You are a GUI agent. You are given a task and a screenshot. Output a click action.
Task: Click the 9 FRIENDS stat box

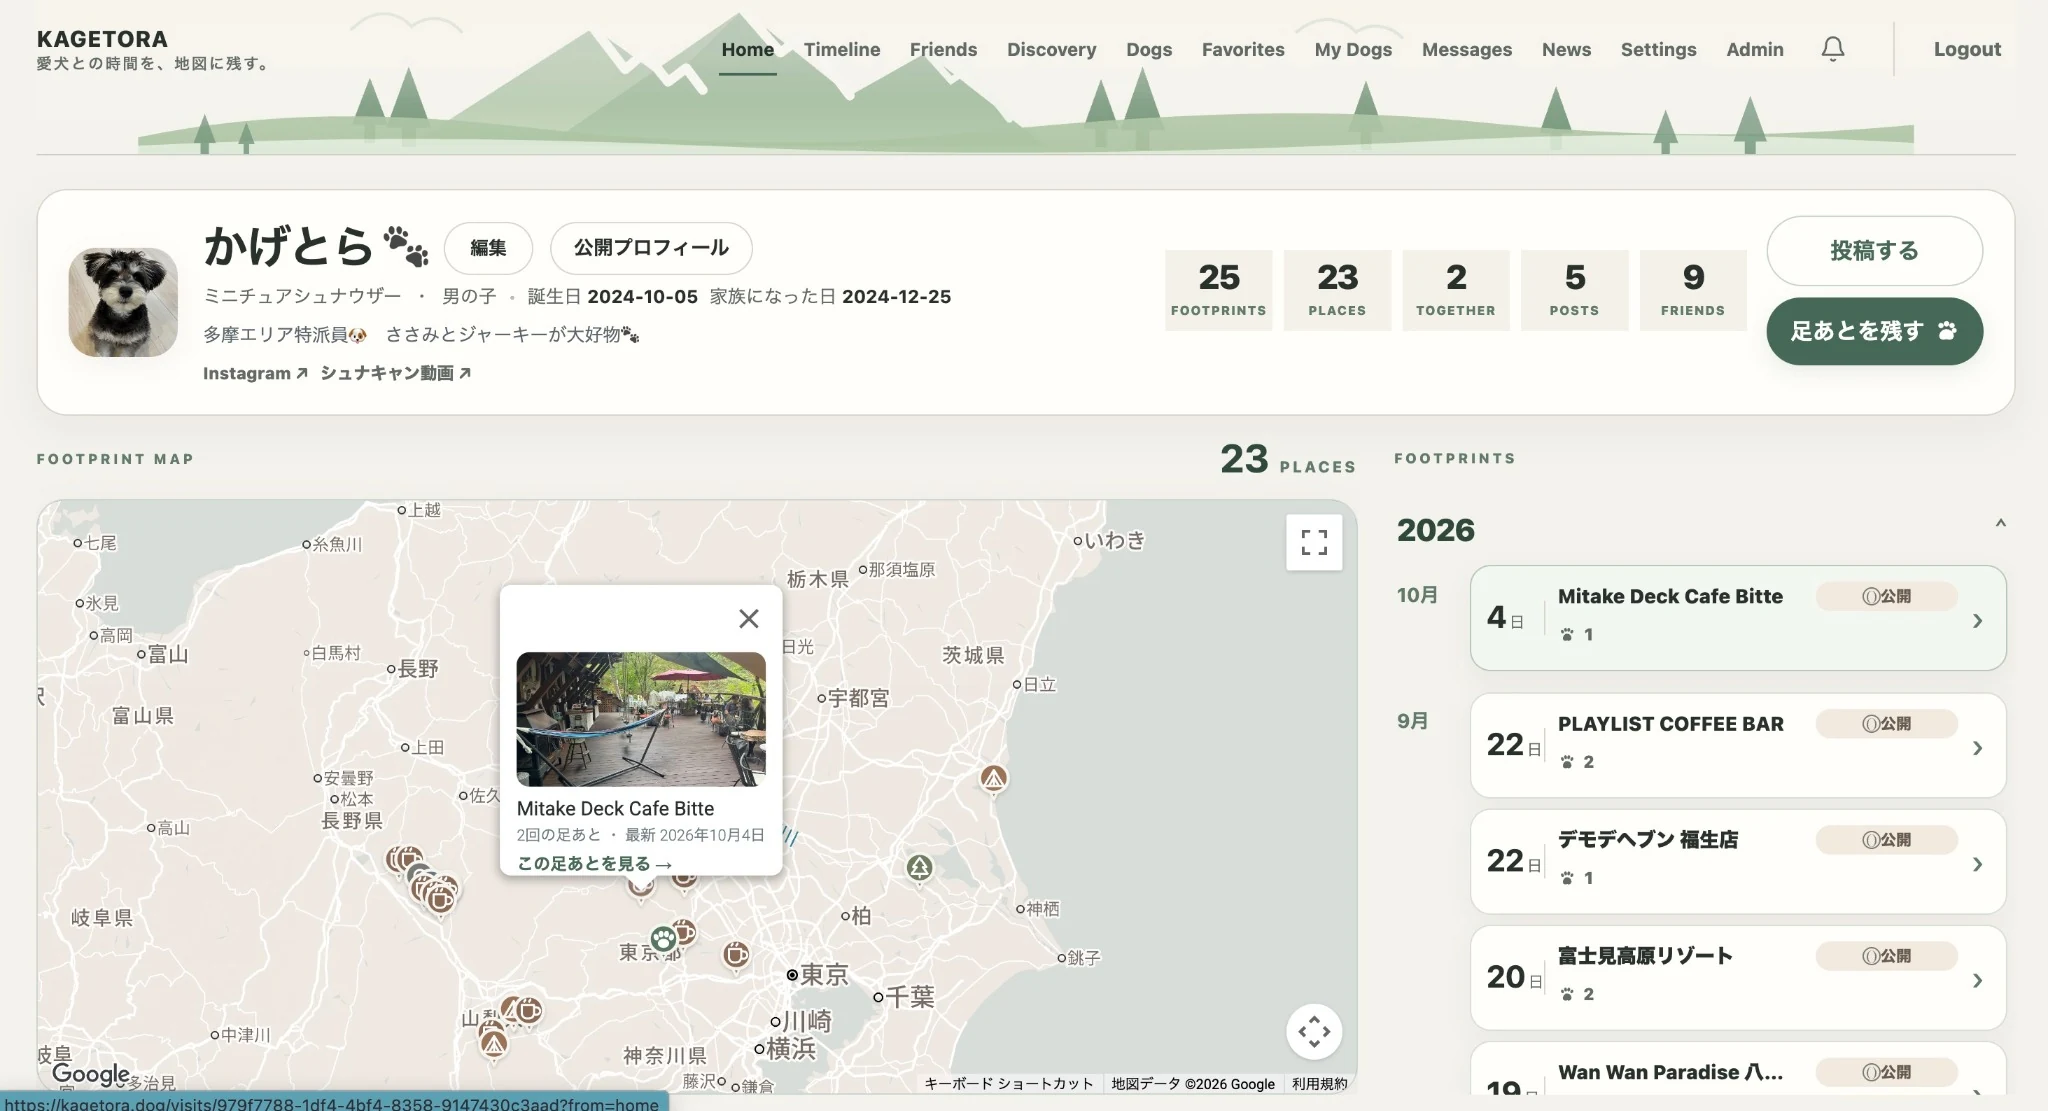coord(1693,290)
